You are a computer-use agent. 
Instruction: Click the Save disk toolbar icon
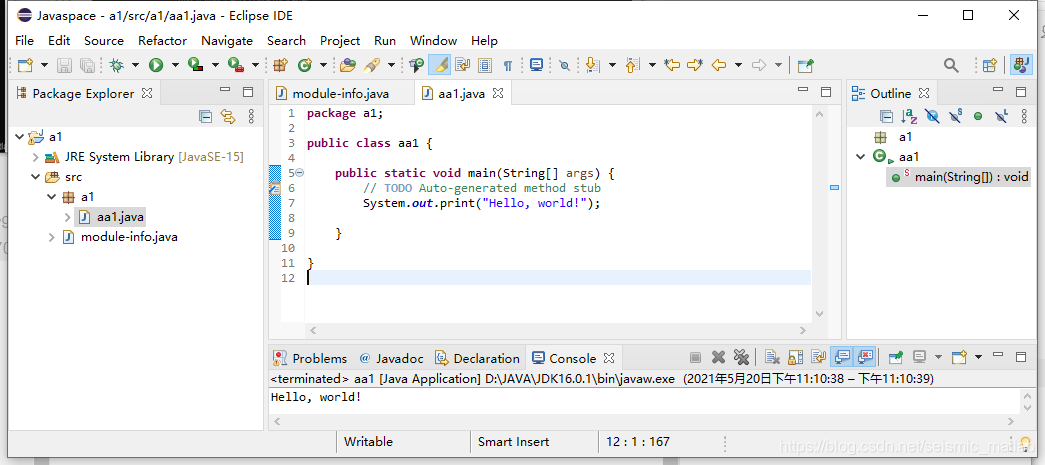[64, 65]
